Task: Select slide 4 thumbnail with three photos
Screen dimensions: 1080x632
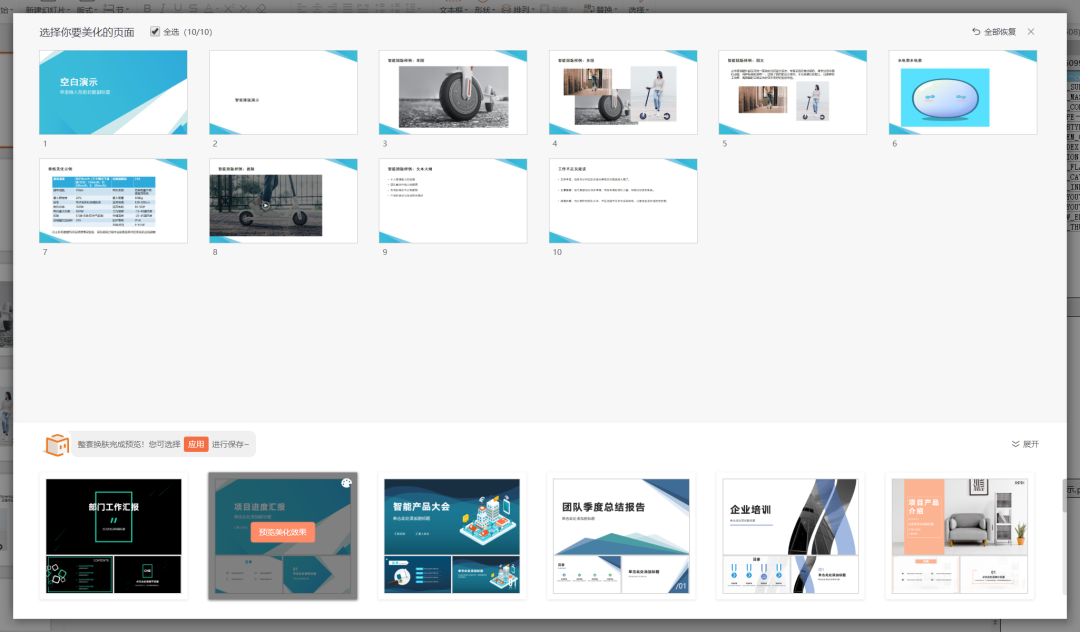Action: click(x=623, y=92)
